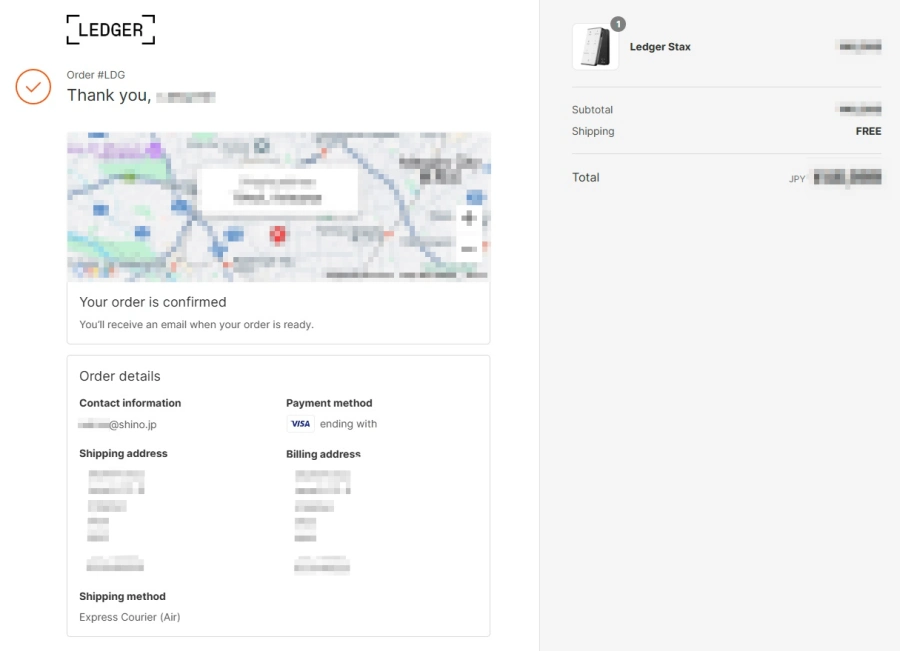
Task: Click Express Courier (Air) shipping method
Action: click(130, 617)
